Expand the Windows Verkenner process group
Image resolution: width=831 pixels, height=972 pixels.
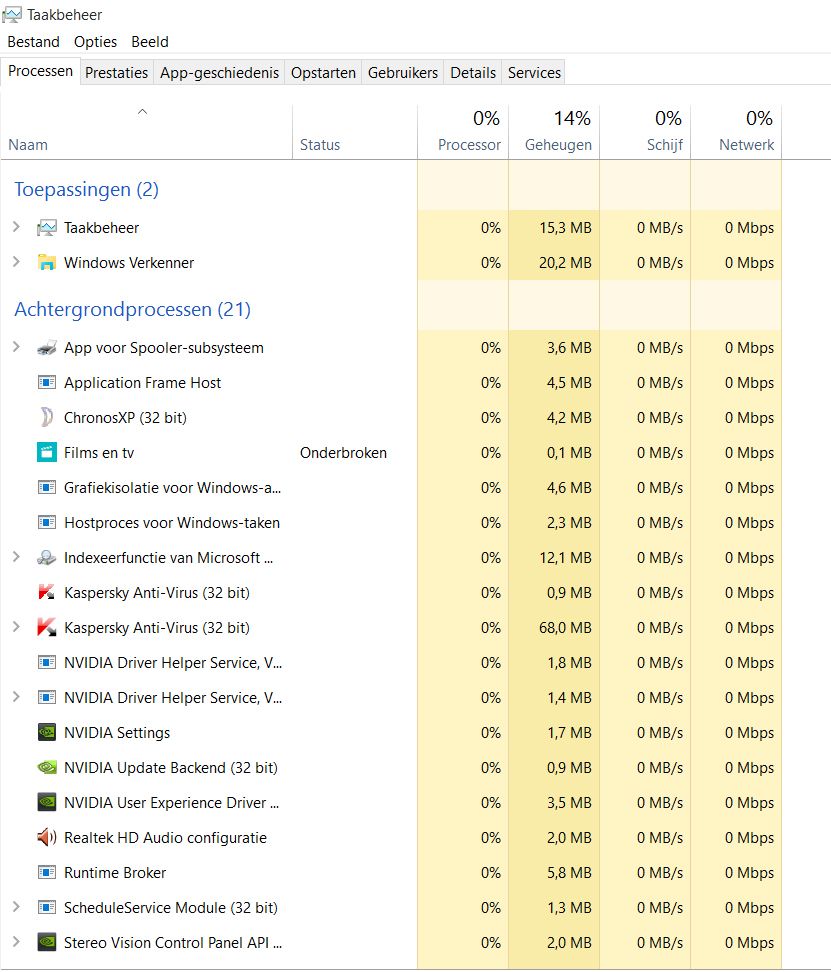point(17,262)
